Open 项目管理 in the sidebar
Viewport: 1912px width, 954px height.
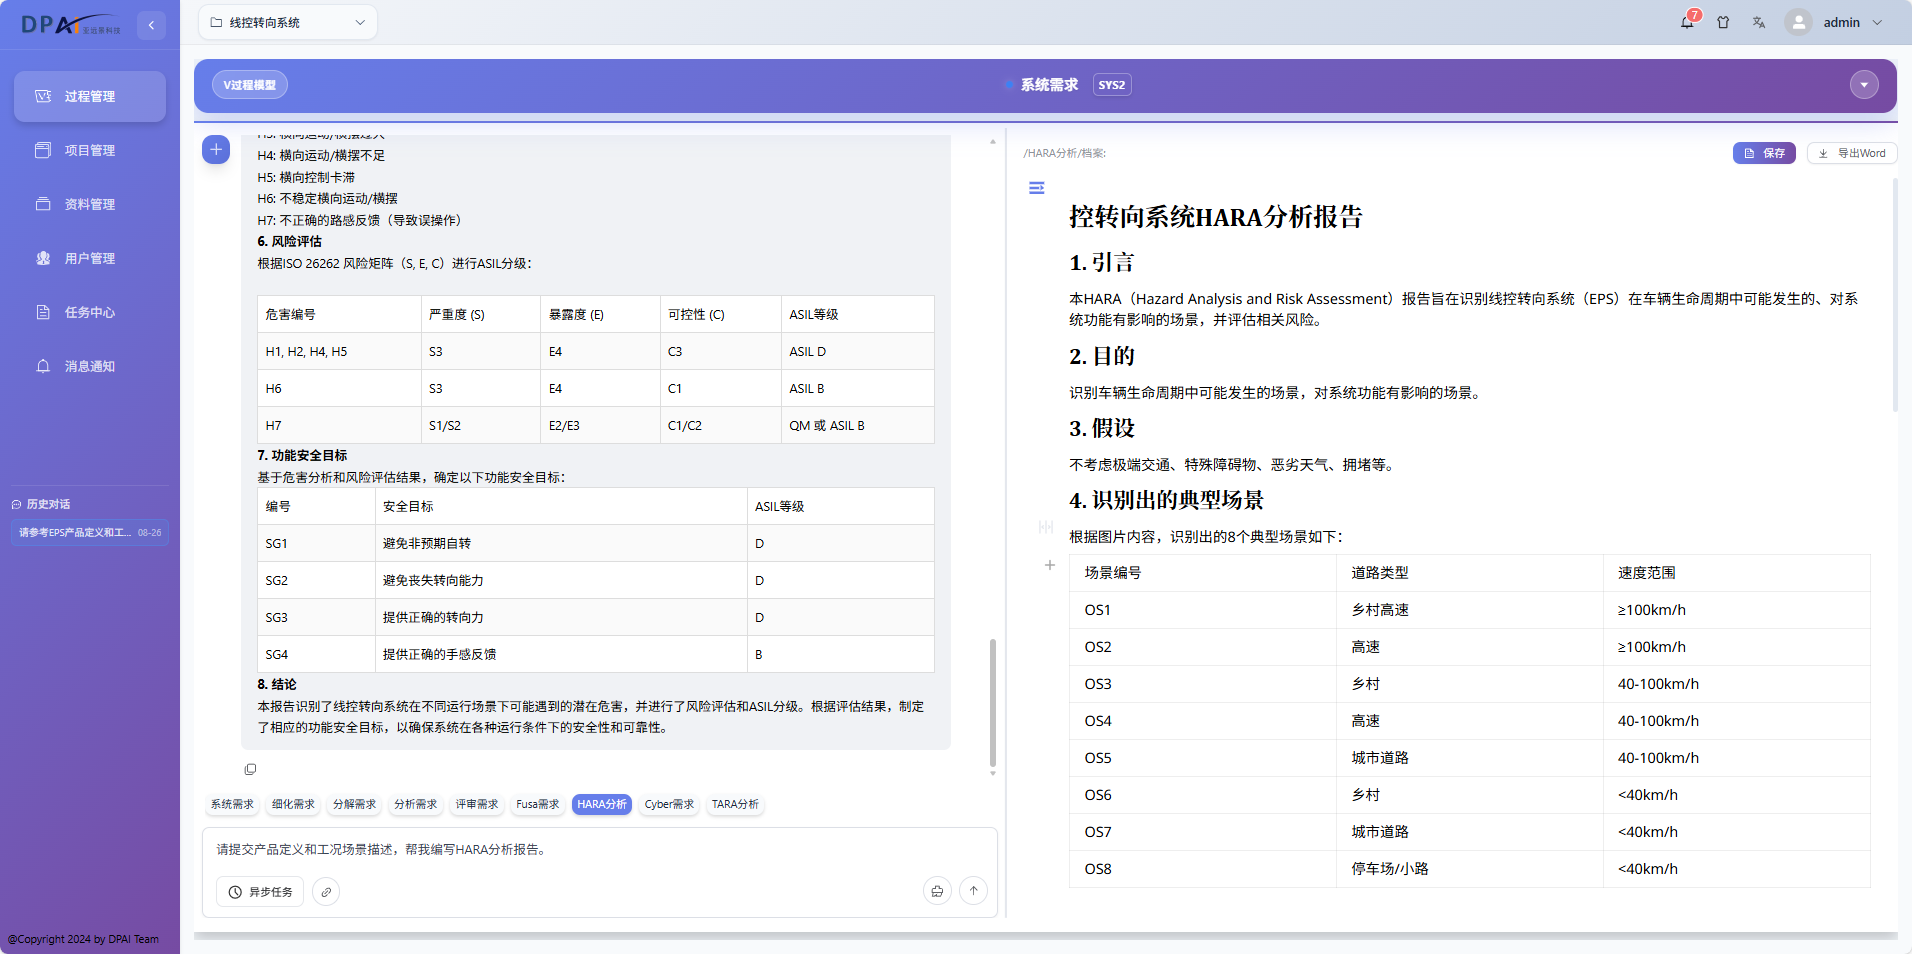point(90,150)
